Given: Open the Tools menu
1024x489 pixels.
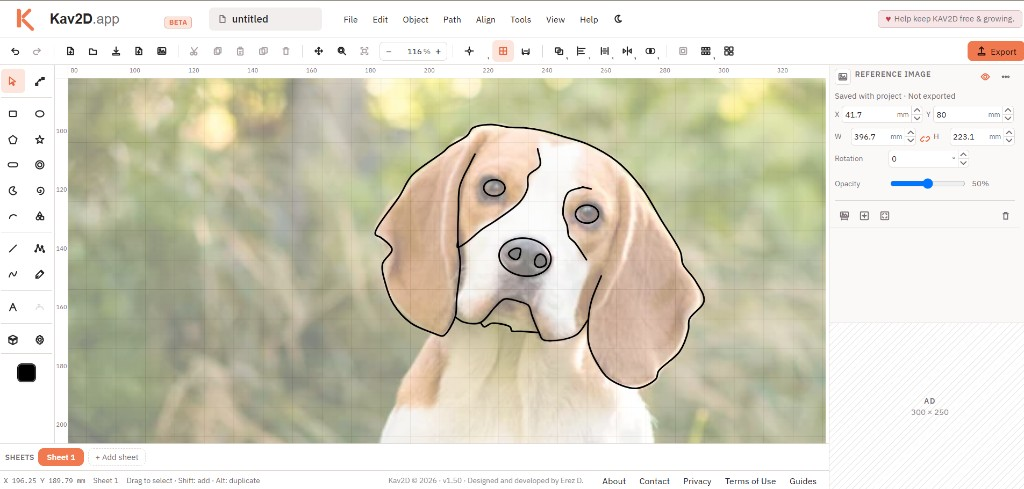Looking at the screenshot, I should click(x=520, y=20).
